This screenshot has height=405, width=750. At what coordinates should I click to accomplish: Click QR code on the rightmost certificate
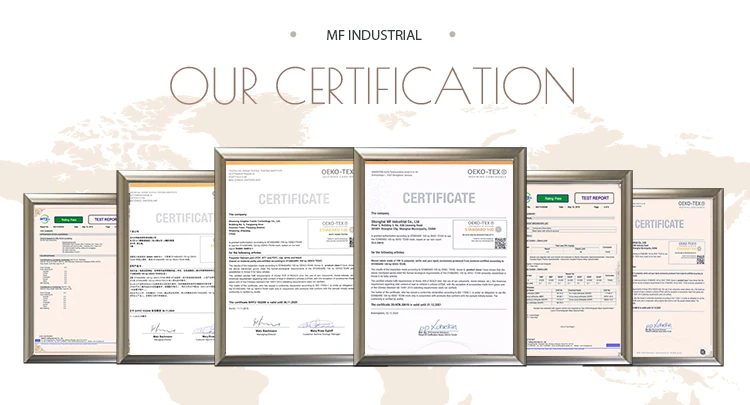tap(700, 260)
